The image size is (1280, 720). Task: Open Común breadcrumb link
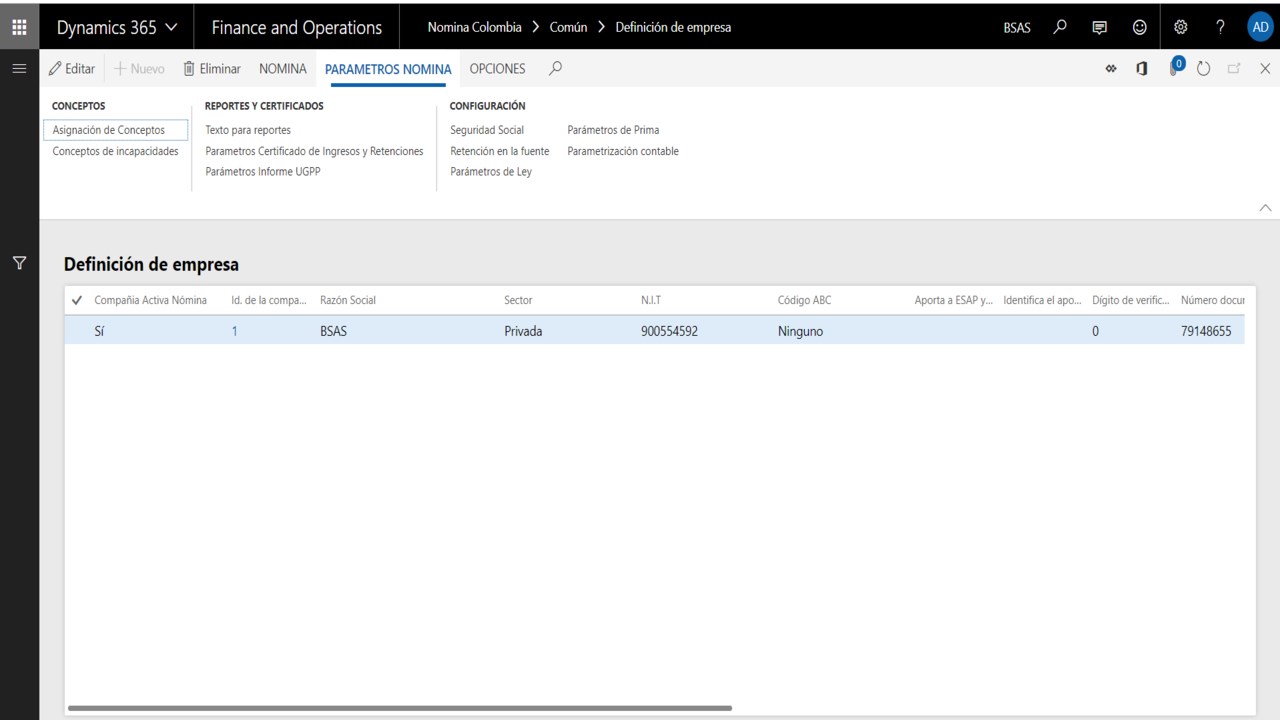(x=568, y=27)
